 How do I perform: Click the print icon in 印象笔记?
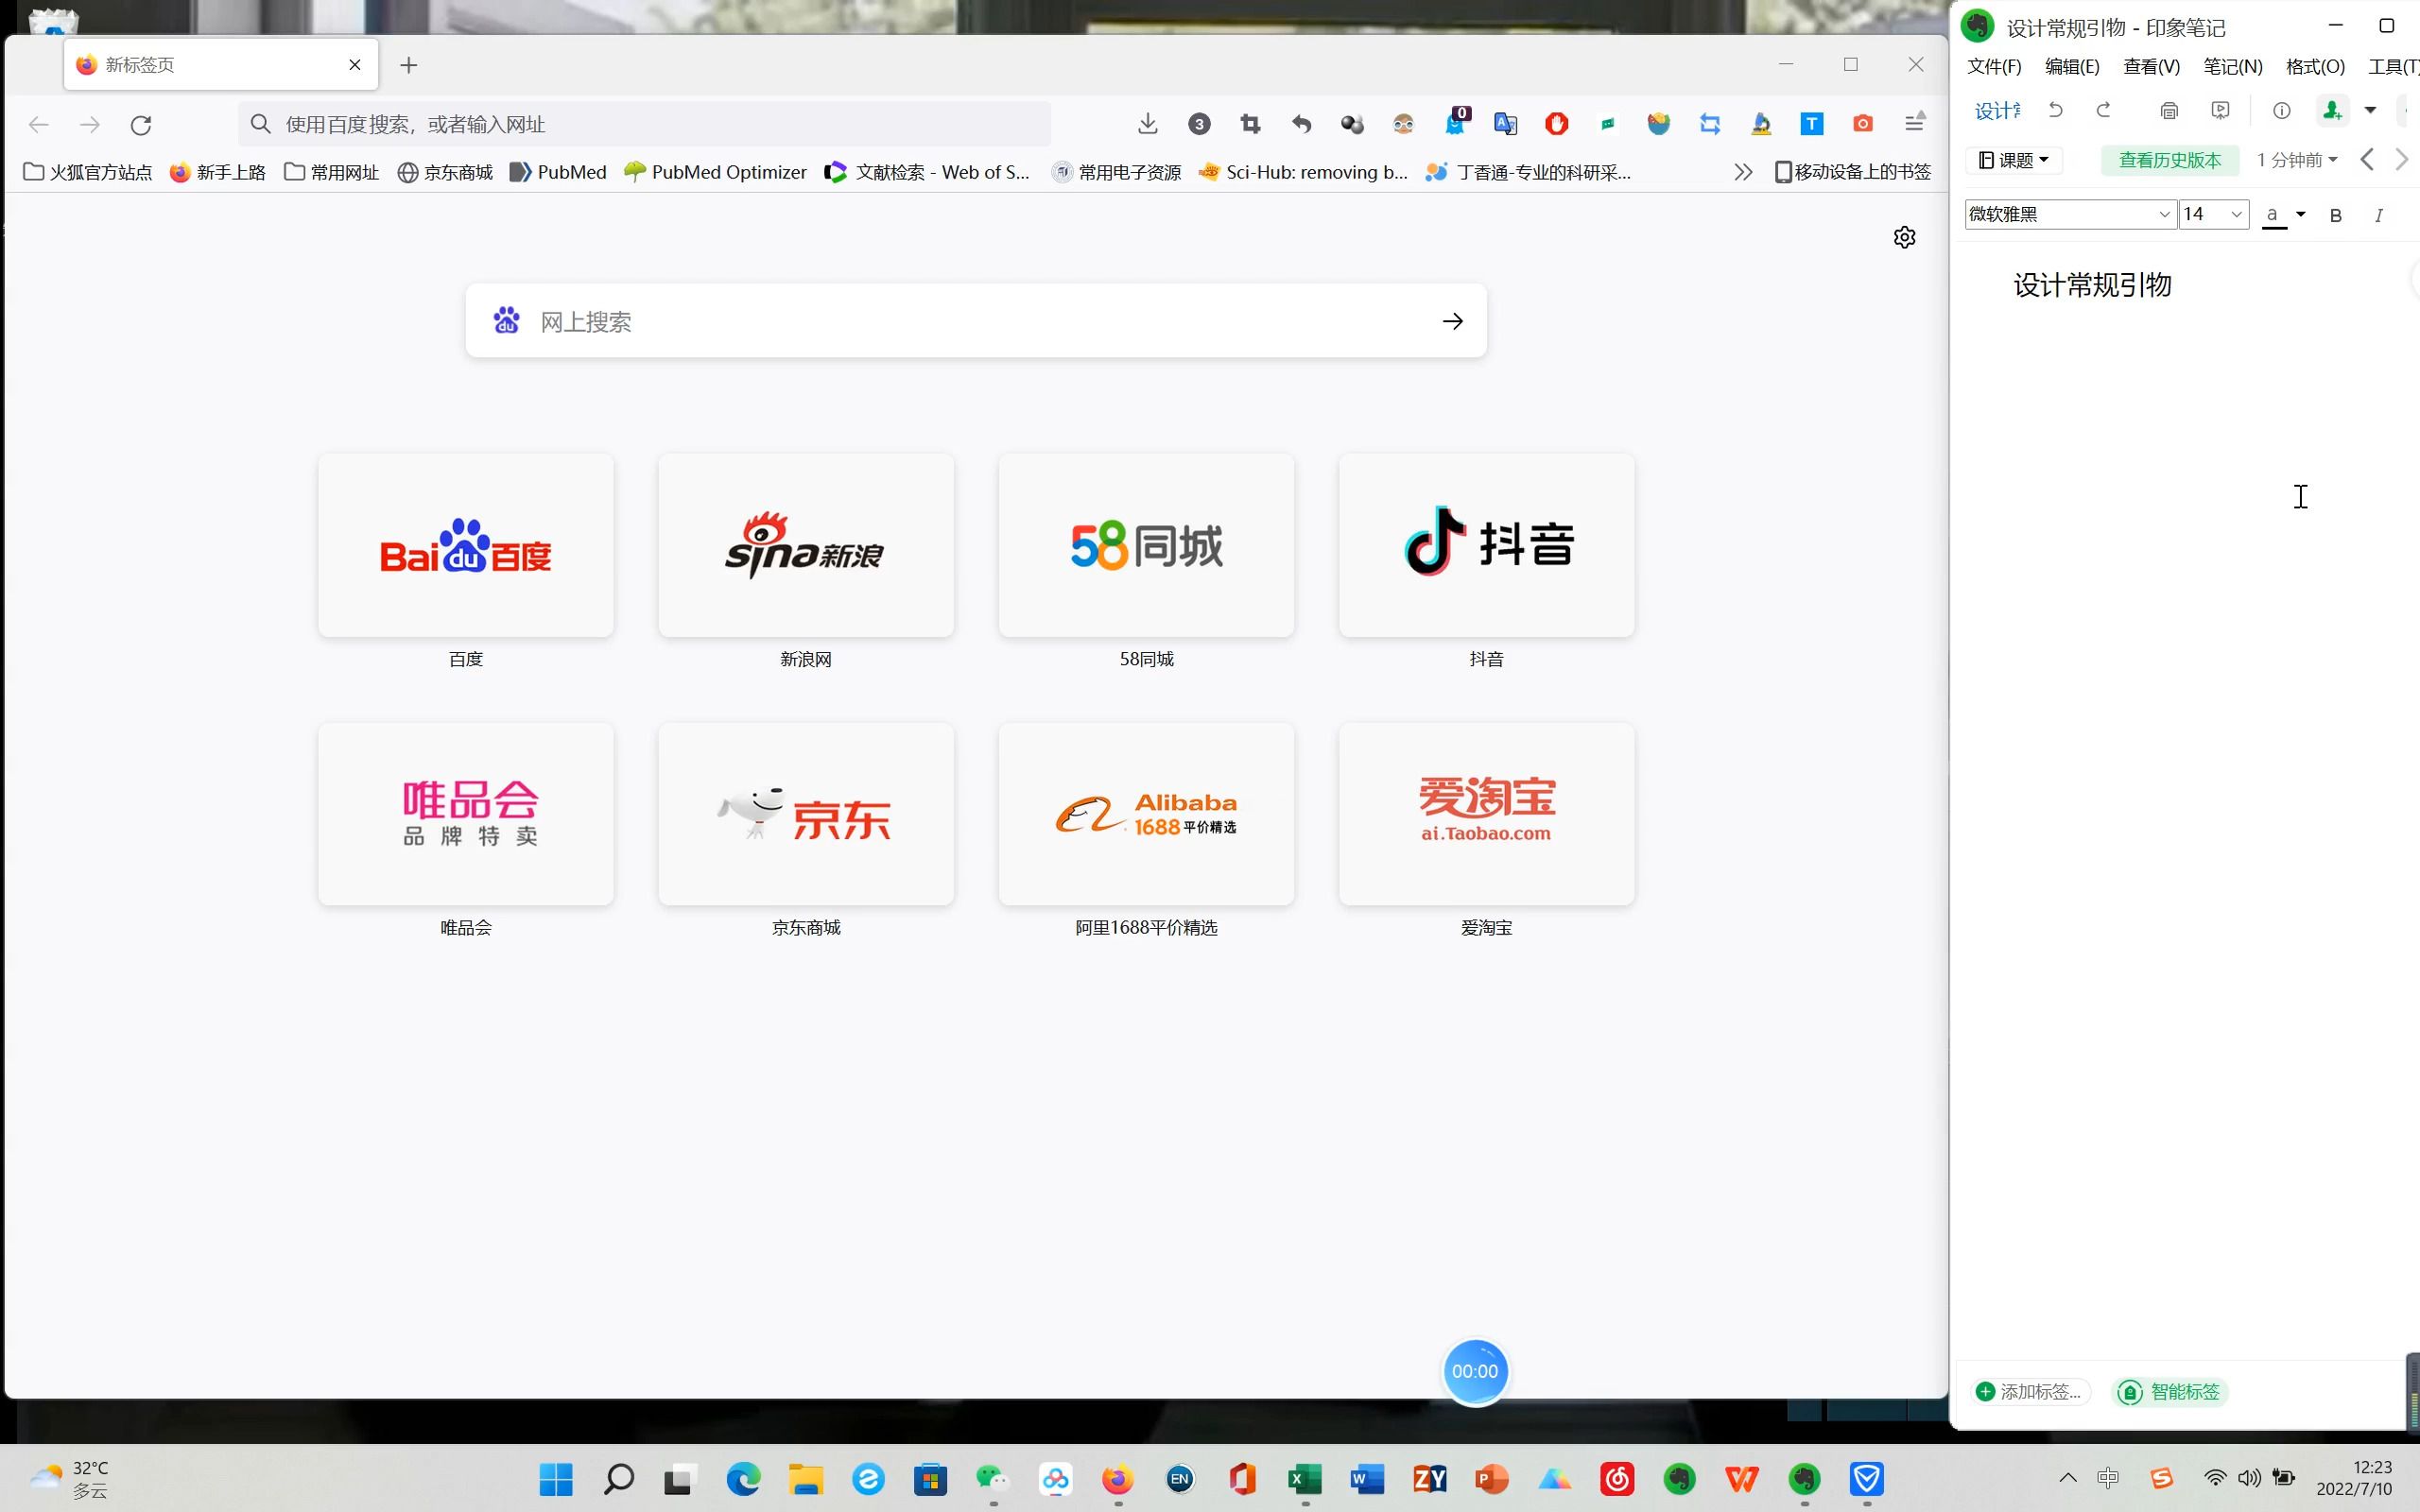click(x=2169, y=110)
